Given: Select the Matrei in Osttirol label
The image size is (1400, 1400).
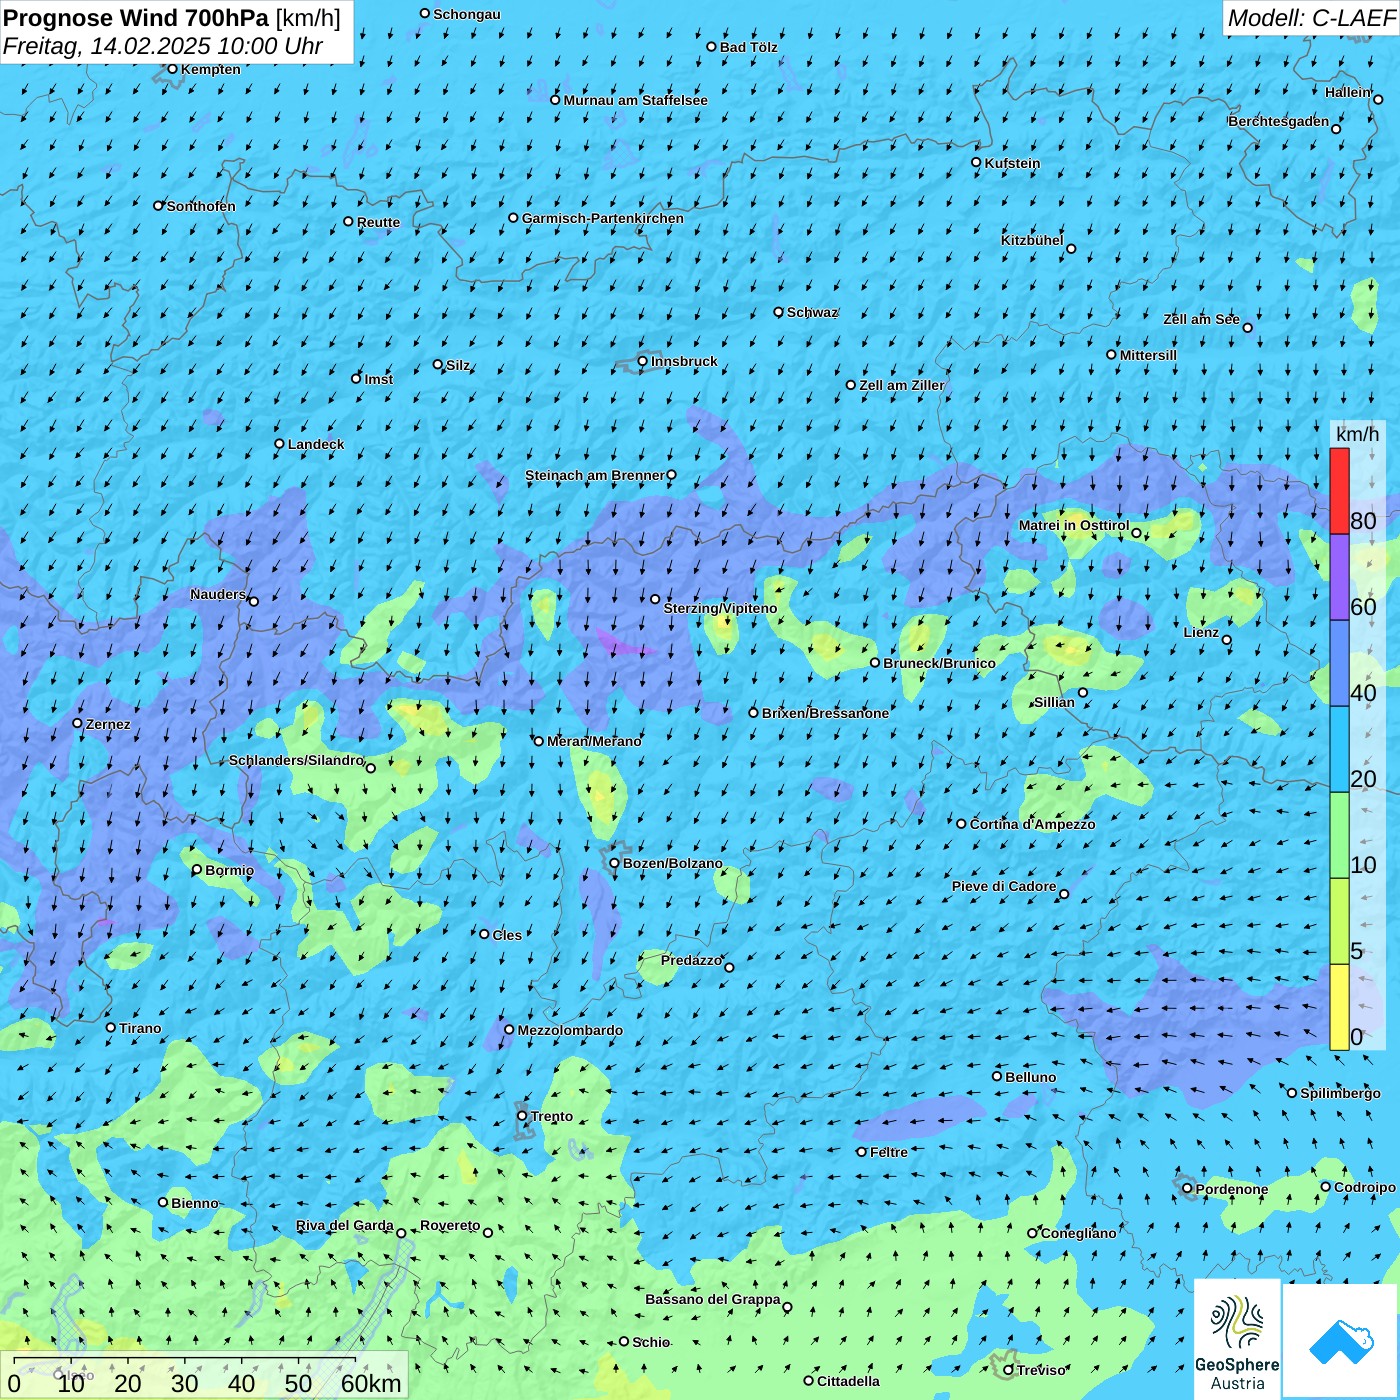Looking at the screenshot, I should tap(1074, 525).
